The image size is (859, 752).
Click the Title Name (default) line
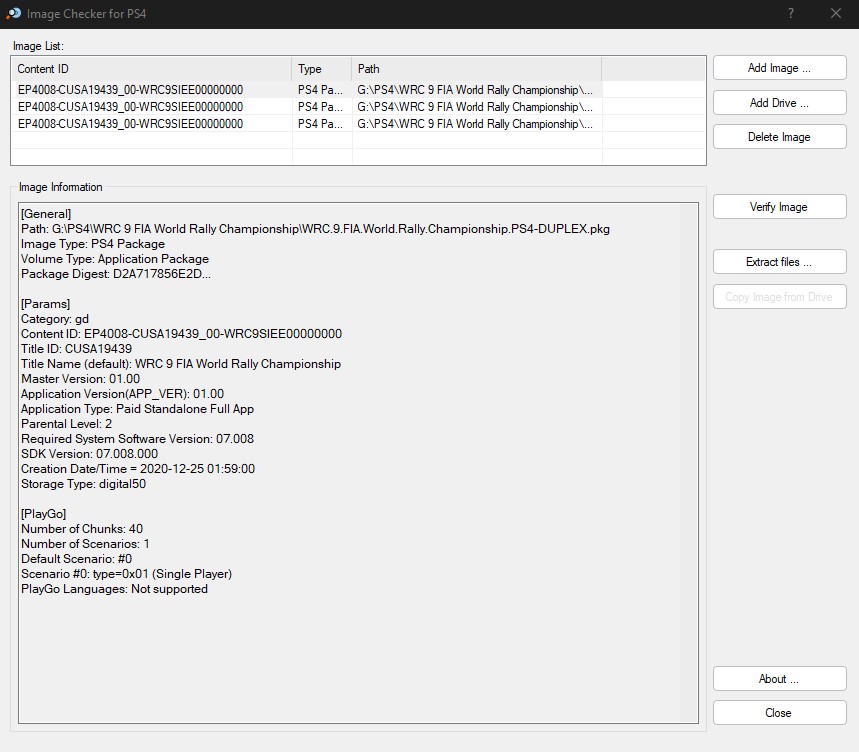pyautogui.click(x=181, y=364)
